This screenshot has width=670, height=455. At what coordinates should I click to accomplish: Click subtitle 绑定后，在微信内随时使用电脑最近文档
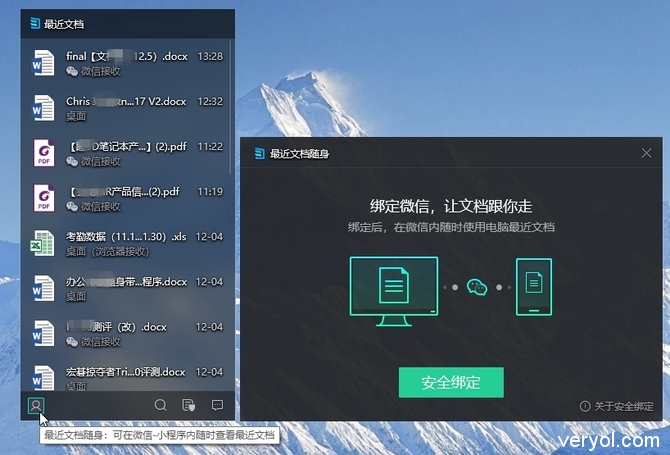click(x=451, y=227)
